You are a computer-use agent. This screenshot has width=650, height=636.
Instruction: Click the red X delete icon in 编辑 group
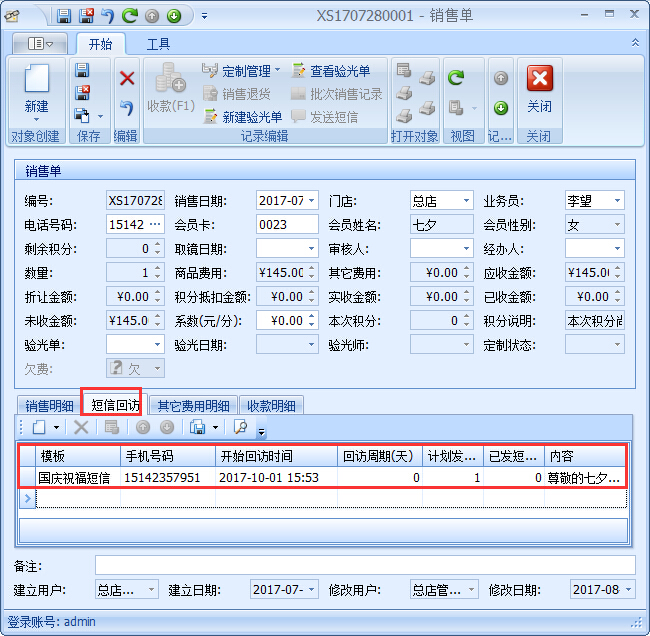click(127, 78)
